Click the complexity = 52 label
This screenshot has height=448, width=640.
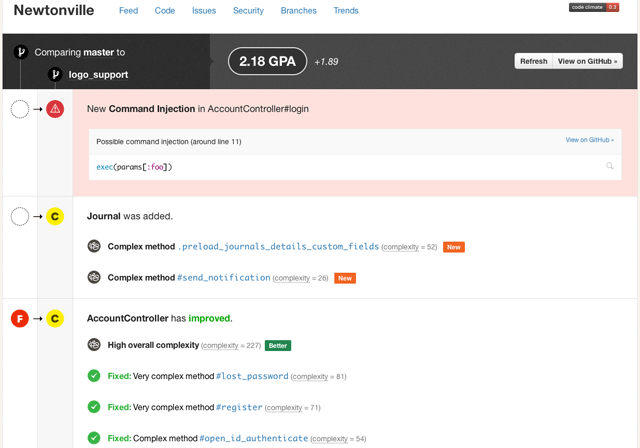409,247
